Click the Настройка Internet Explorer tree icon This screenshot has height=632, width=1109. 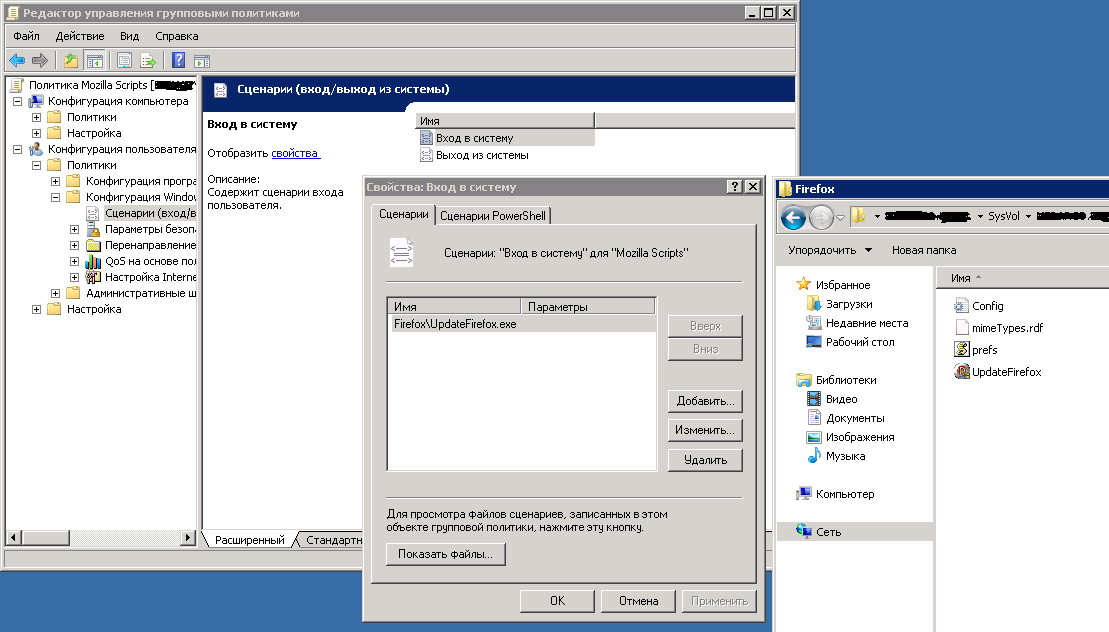coord(93,277)
